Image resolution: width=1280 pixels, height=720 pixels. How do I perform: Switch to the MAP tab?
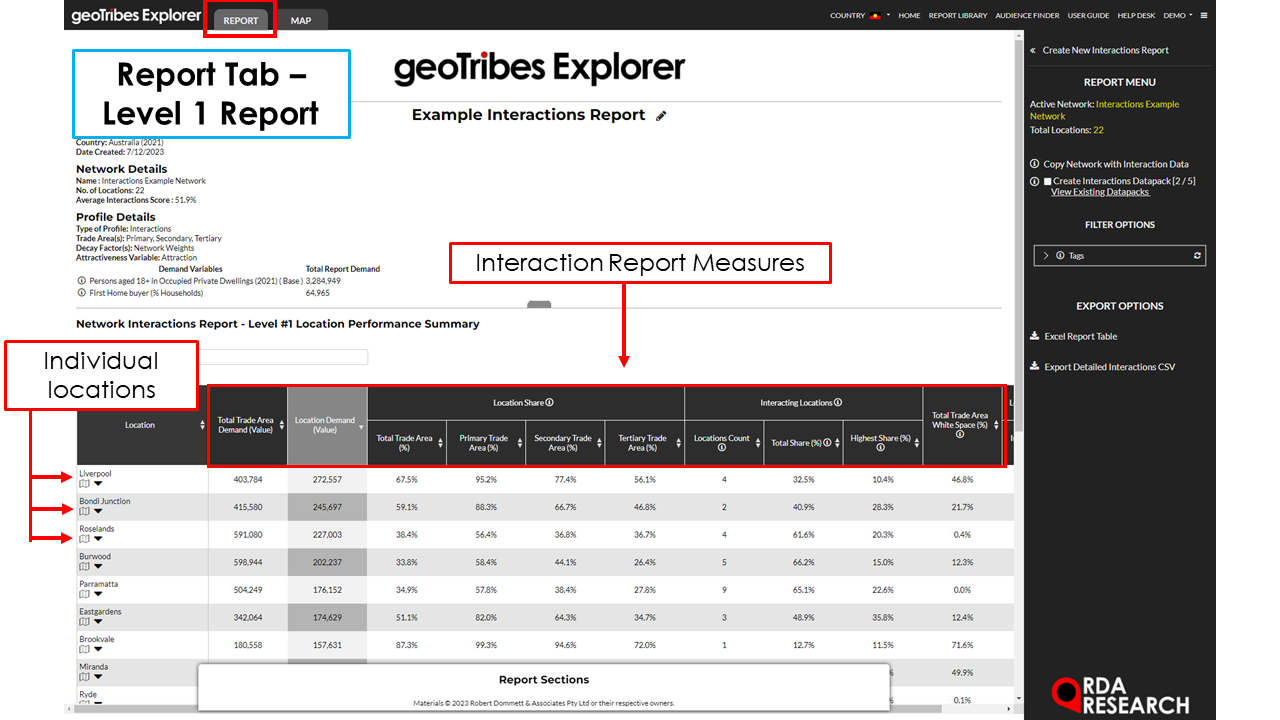point(300,20)
